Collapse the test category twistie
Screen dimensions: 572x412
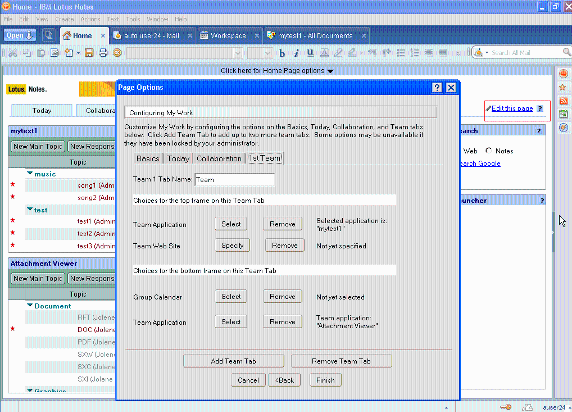tap(30, 209)
